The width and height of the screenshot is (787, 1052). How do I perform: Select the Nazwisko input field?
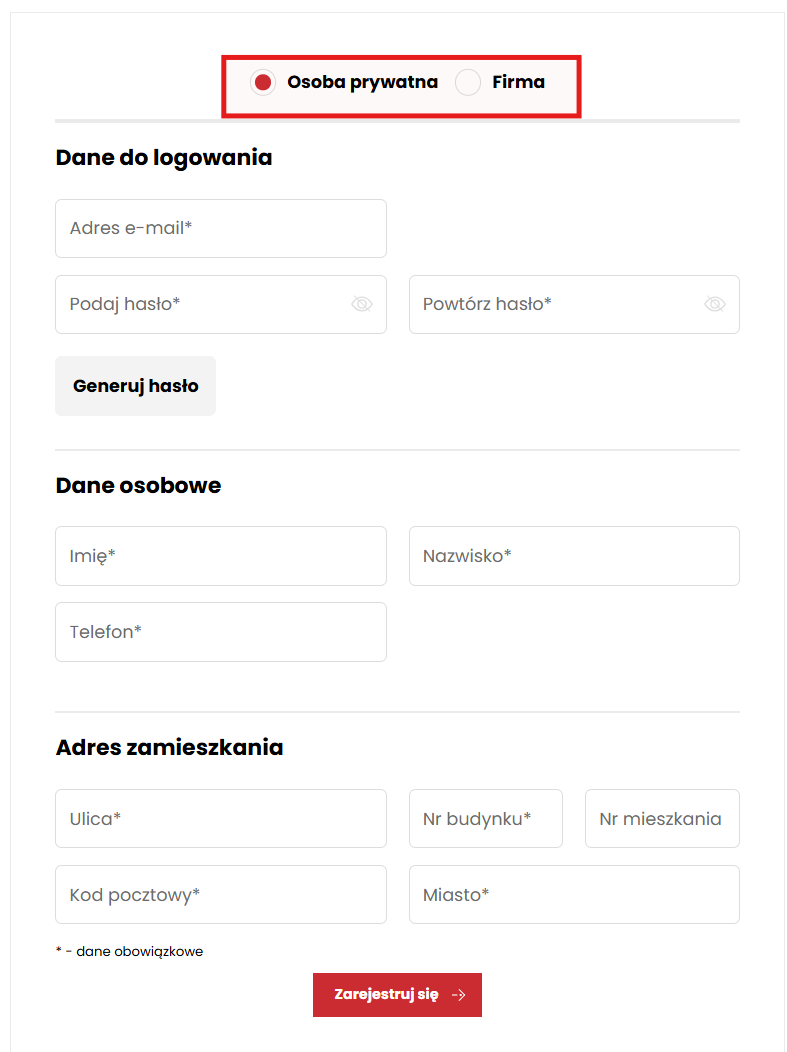click(x=574, y=556)
